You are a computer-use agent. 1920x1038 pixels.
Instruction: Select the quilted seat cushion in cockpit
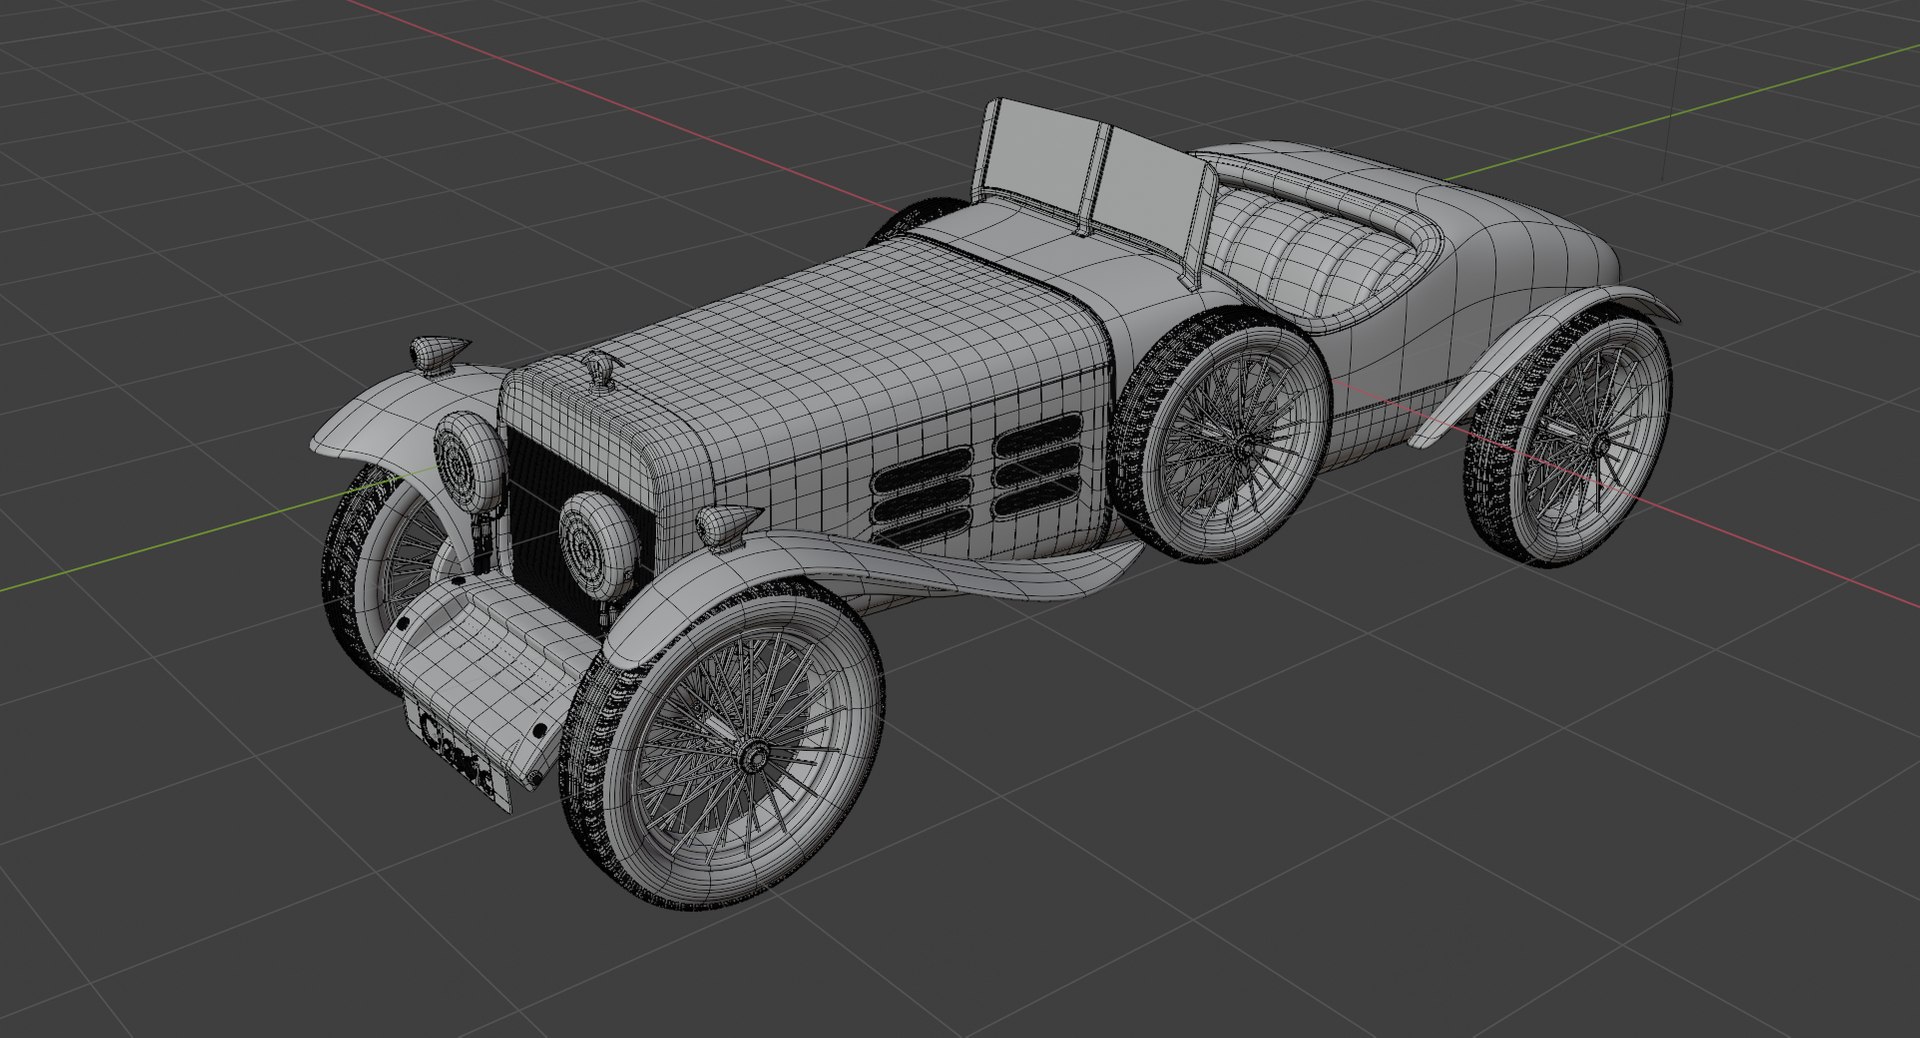1307,253
